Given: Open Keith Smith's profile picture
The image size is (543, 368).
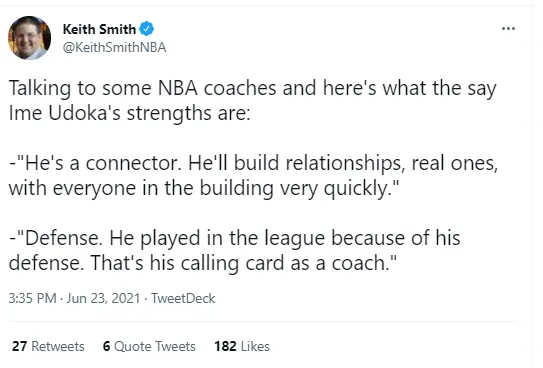Looking at the screenshot, I should [x=29, y=38].
